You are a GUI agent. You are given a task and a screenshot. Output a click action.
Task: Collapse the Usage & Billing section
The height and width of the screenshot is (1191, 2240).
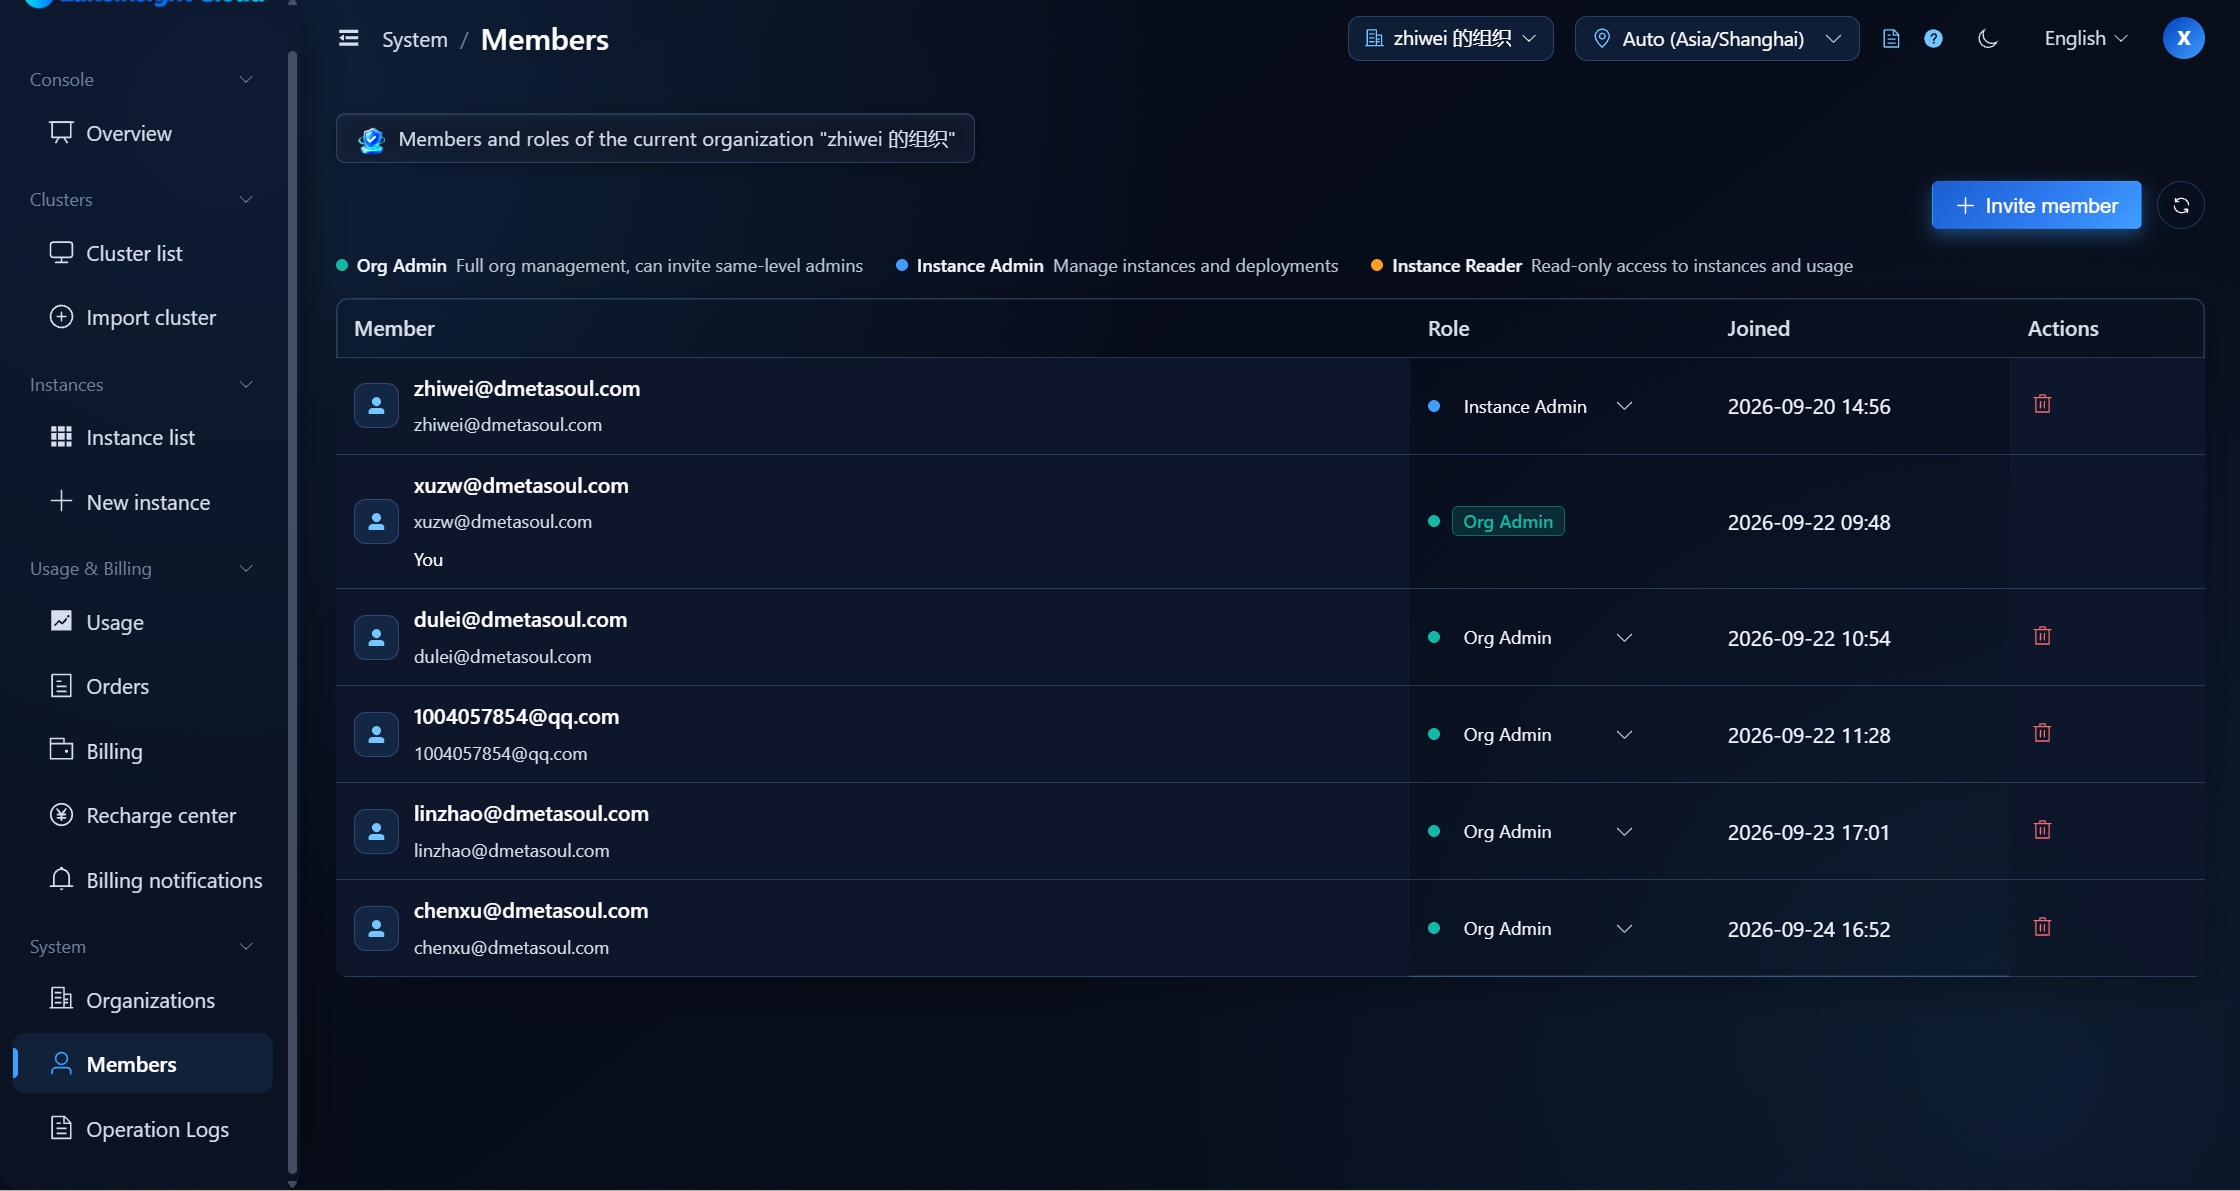click(x=142, y=568)
